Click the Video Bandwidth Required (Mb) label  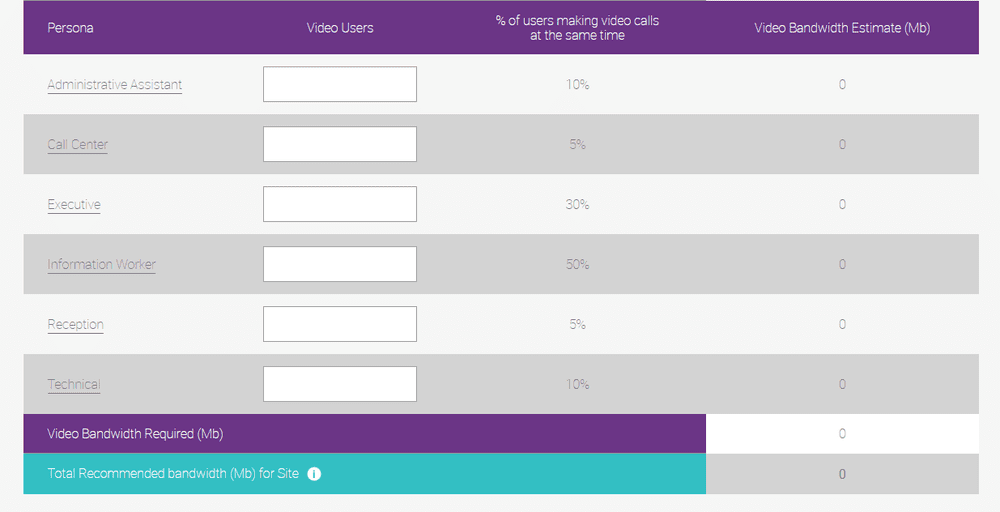tap(135, 434)
